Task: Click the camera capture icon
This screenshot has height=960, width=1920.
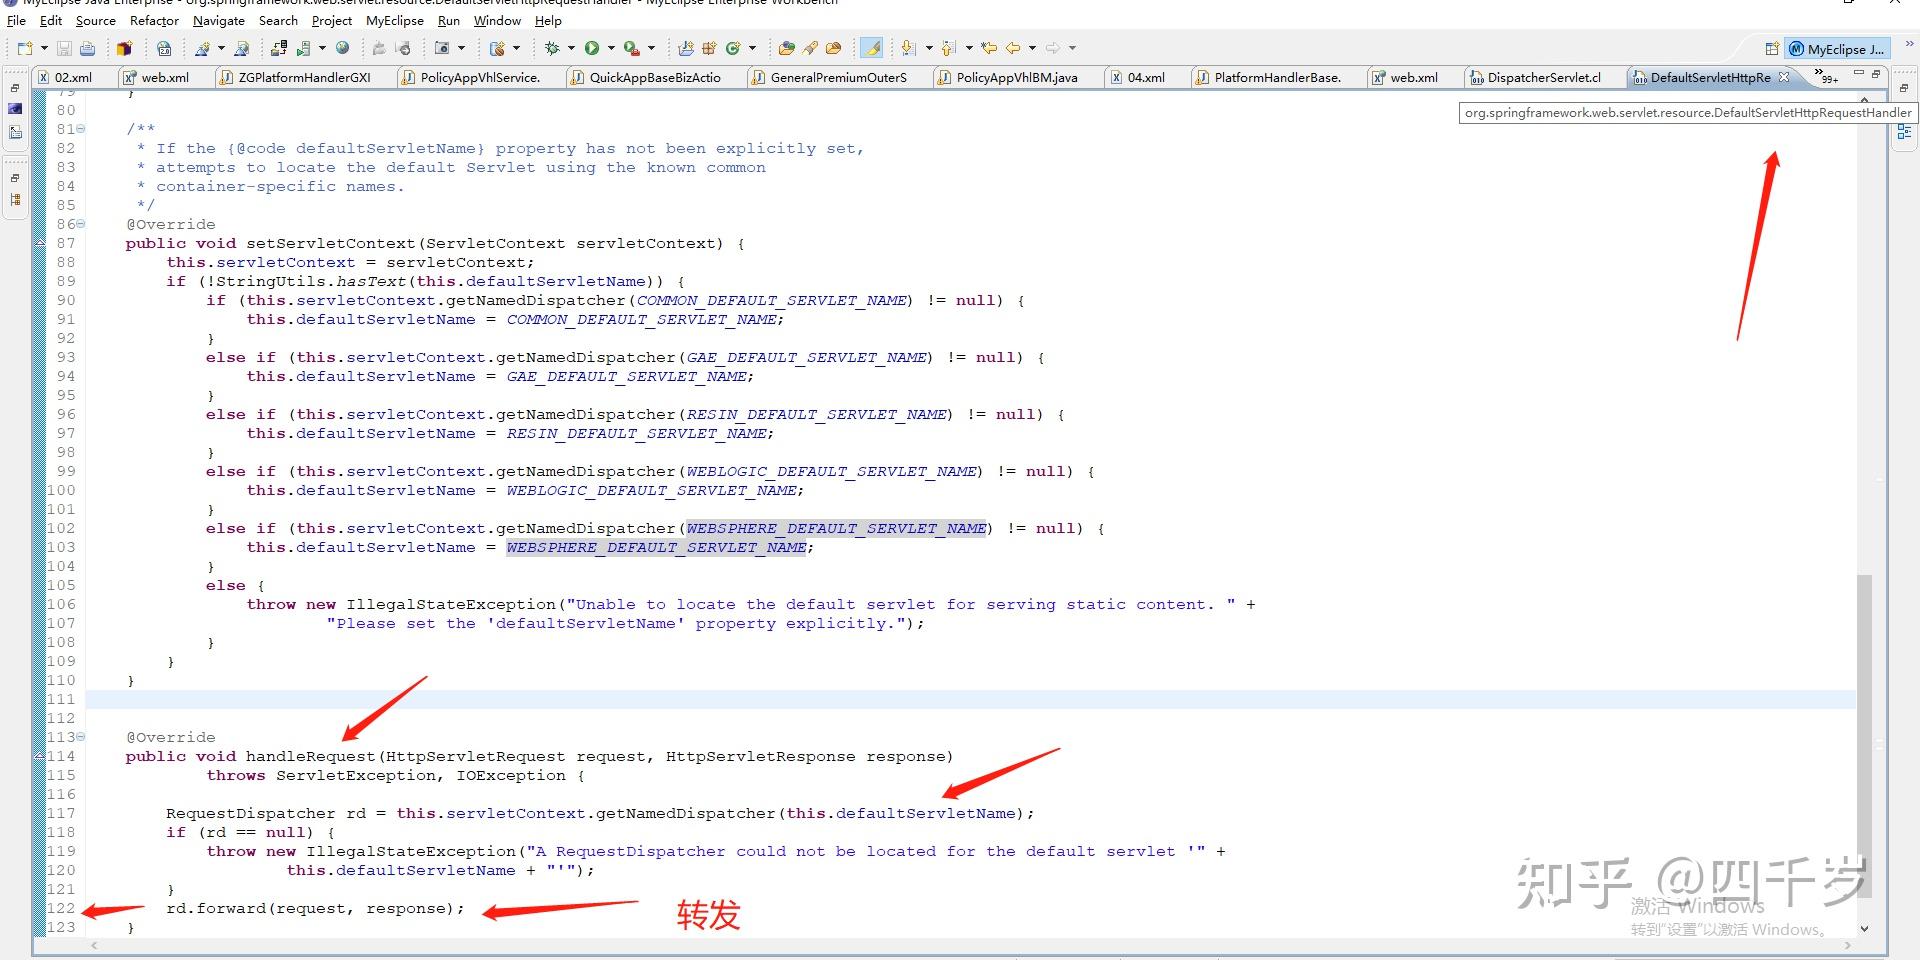Action: [x=442, y=48]
